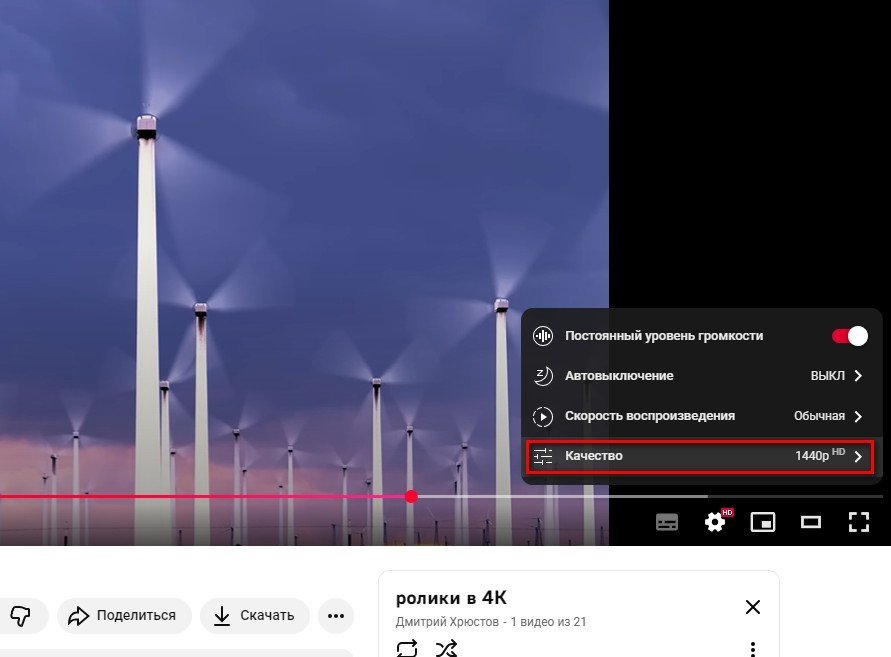The width and height of the screenshot is (891, 657).
Task: Click the chevron next to ВЫКЛ
Action: pyautogui.click(x=858, y=376)
